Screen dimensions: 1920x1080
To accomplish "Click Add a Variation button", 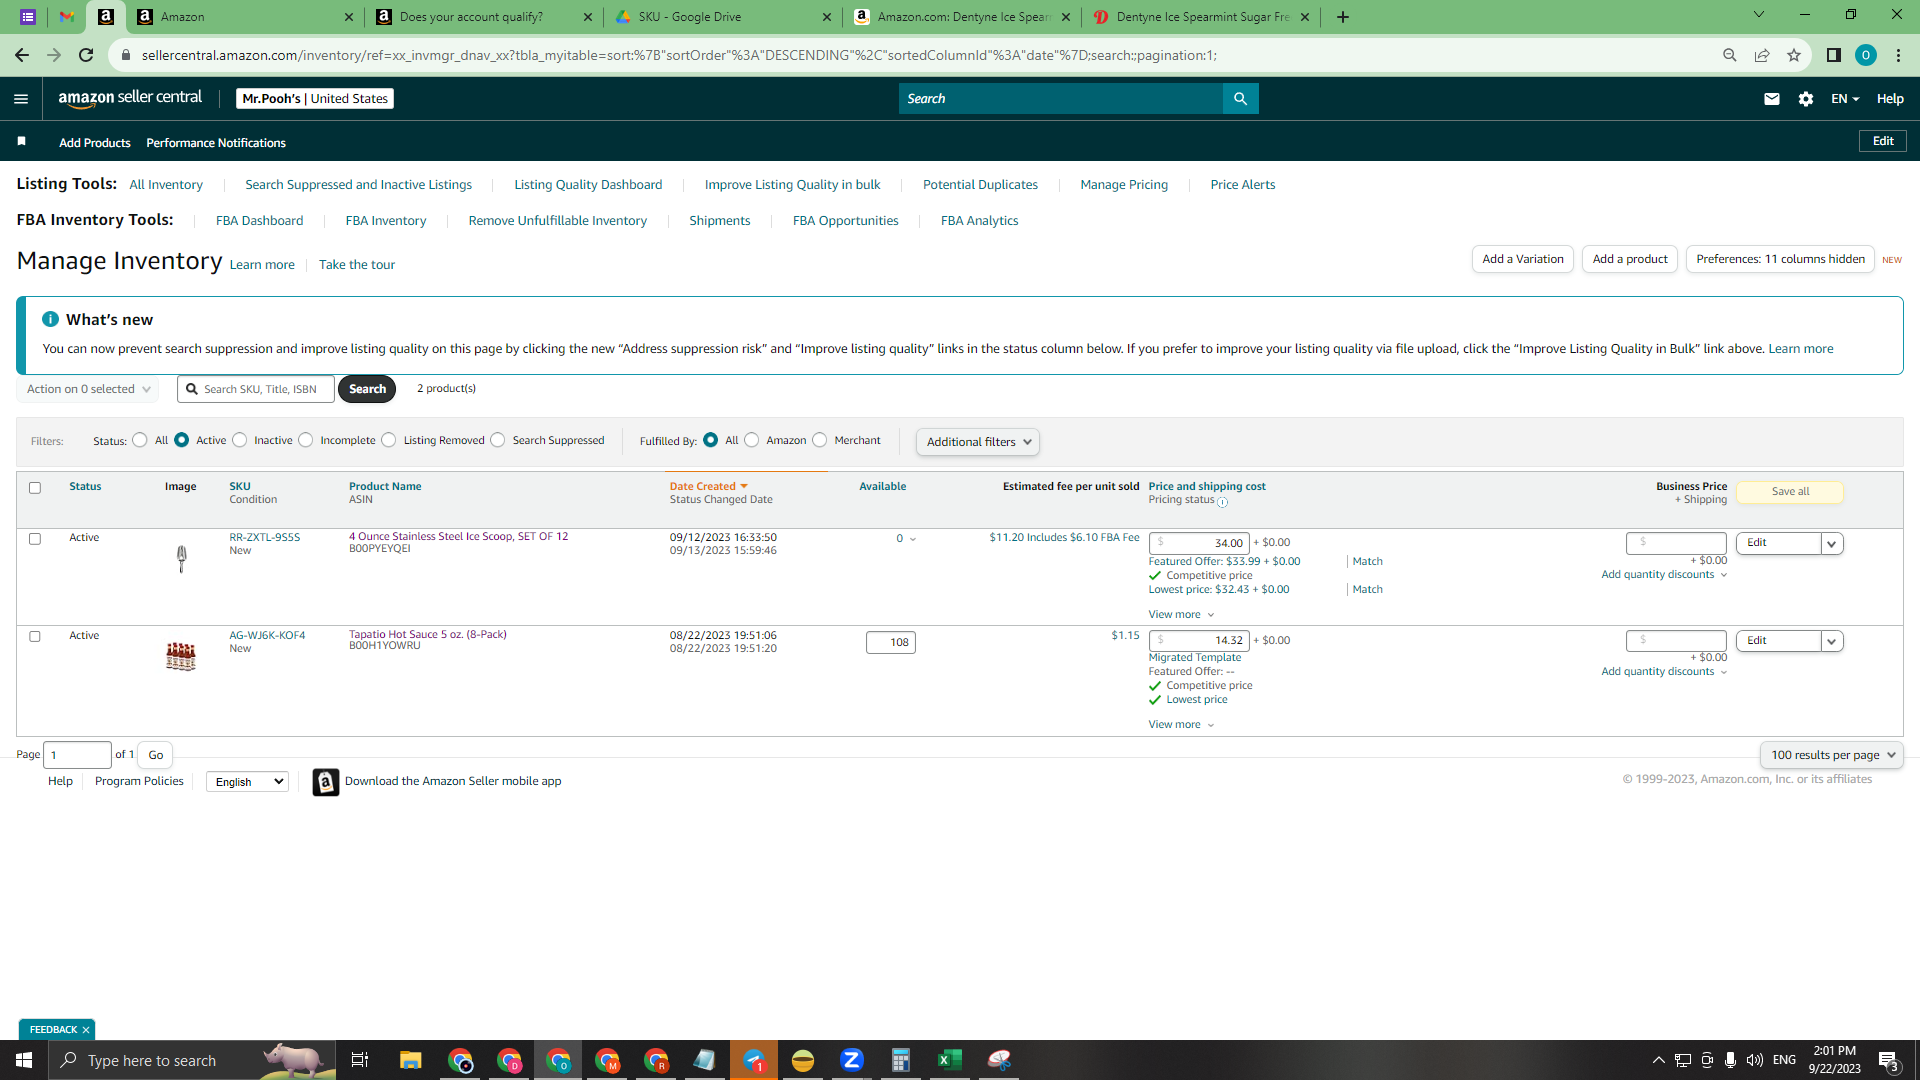I will click(x=1523, y=259).
